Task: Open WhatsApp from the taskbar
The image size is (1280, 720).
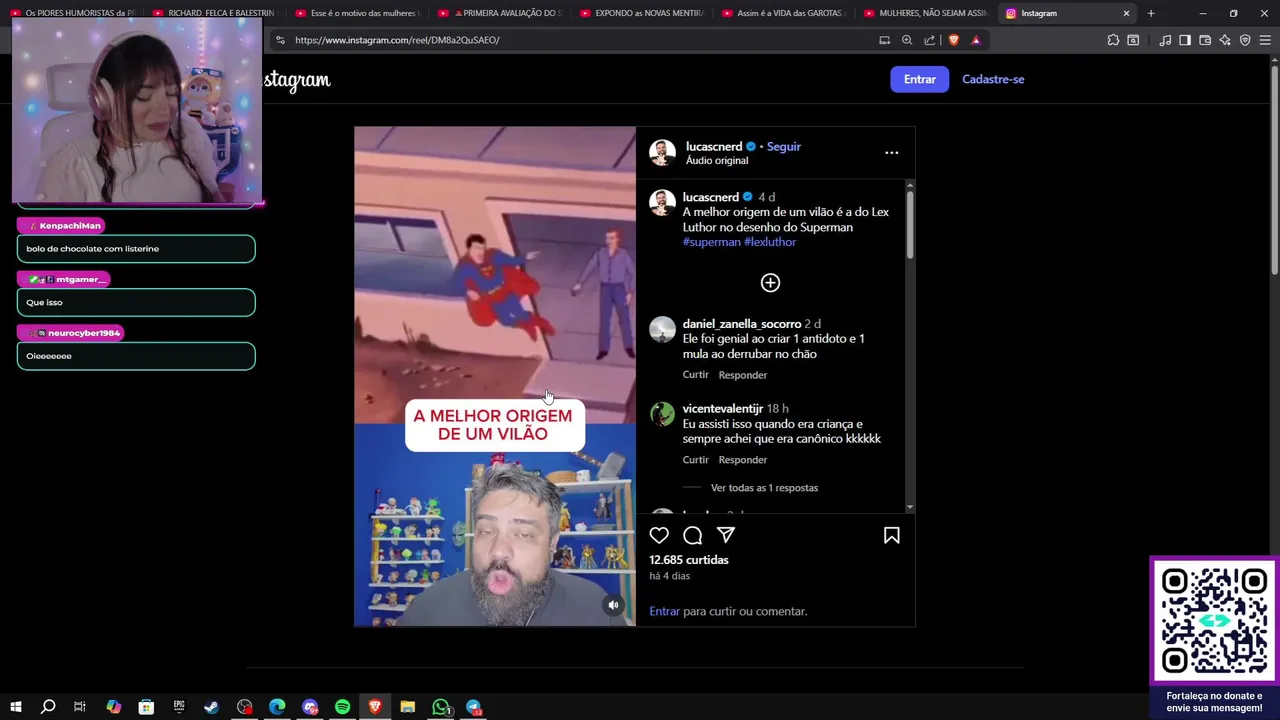Action: 441,707
